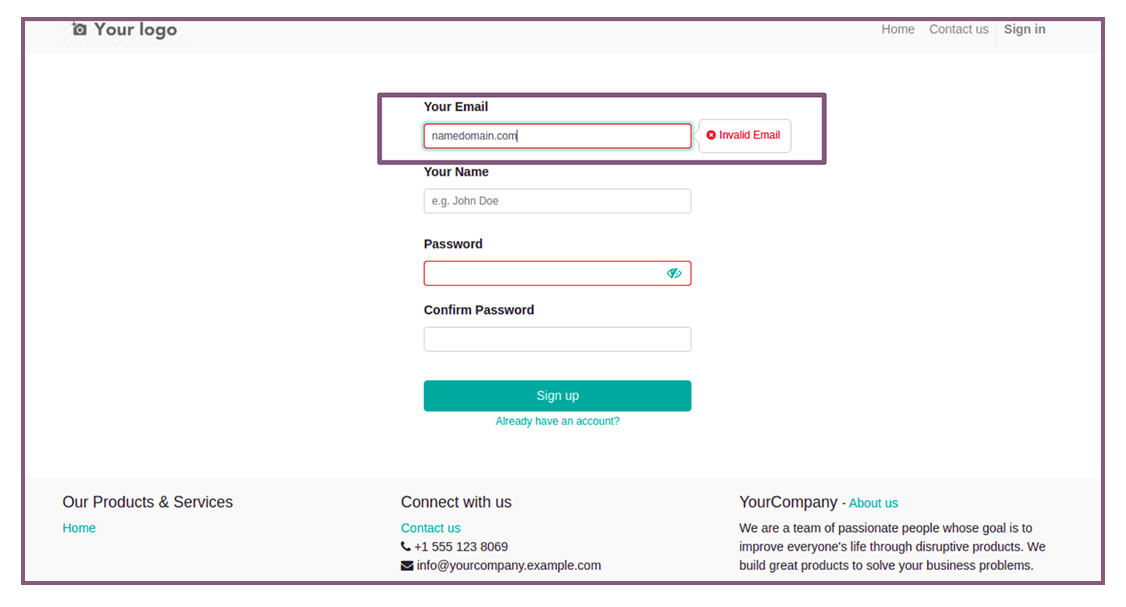Click the Sign up button
The width and height of the screenshot is (1126, 607).
[x=557, y=396]
